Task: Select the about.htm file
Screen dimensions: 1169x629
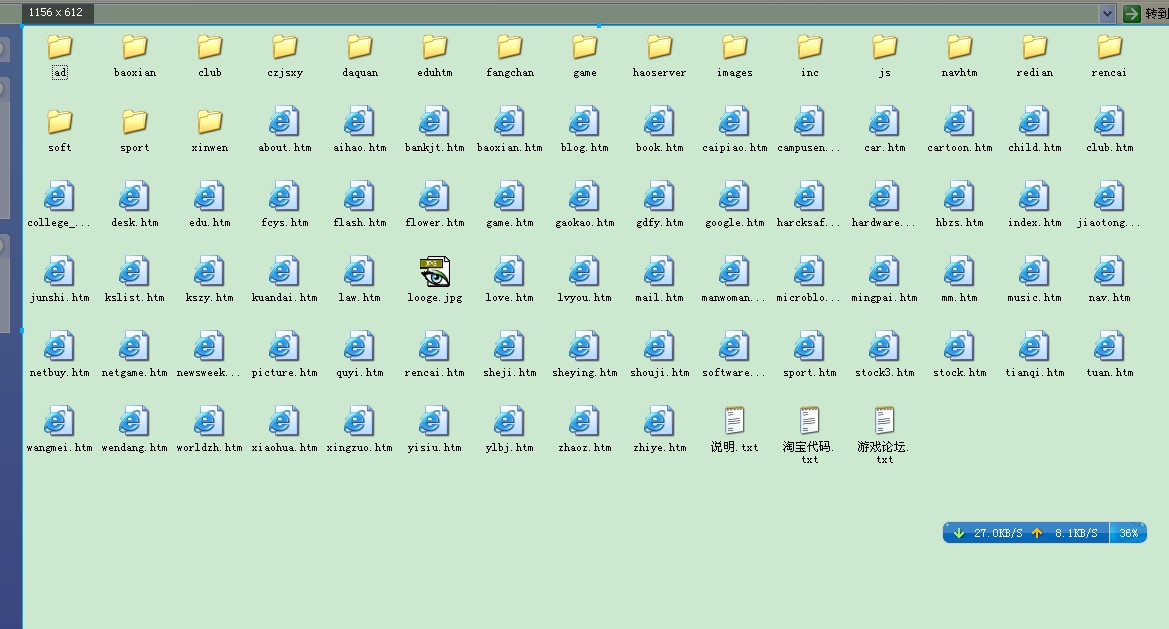Action: pos(284,122)
